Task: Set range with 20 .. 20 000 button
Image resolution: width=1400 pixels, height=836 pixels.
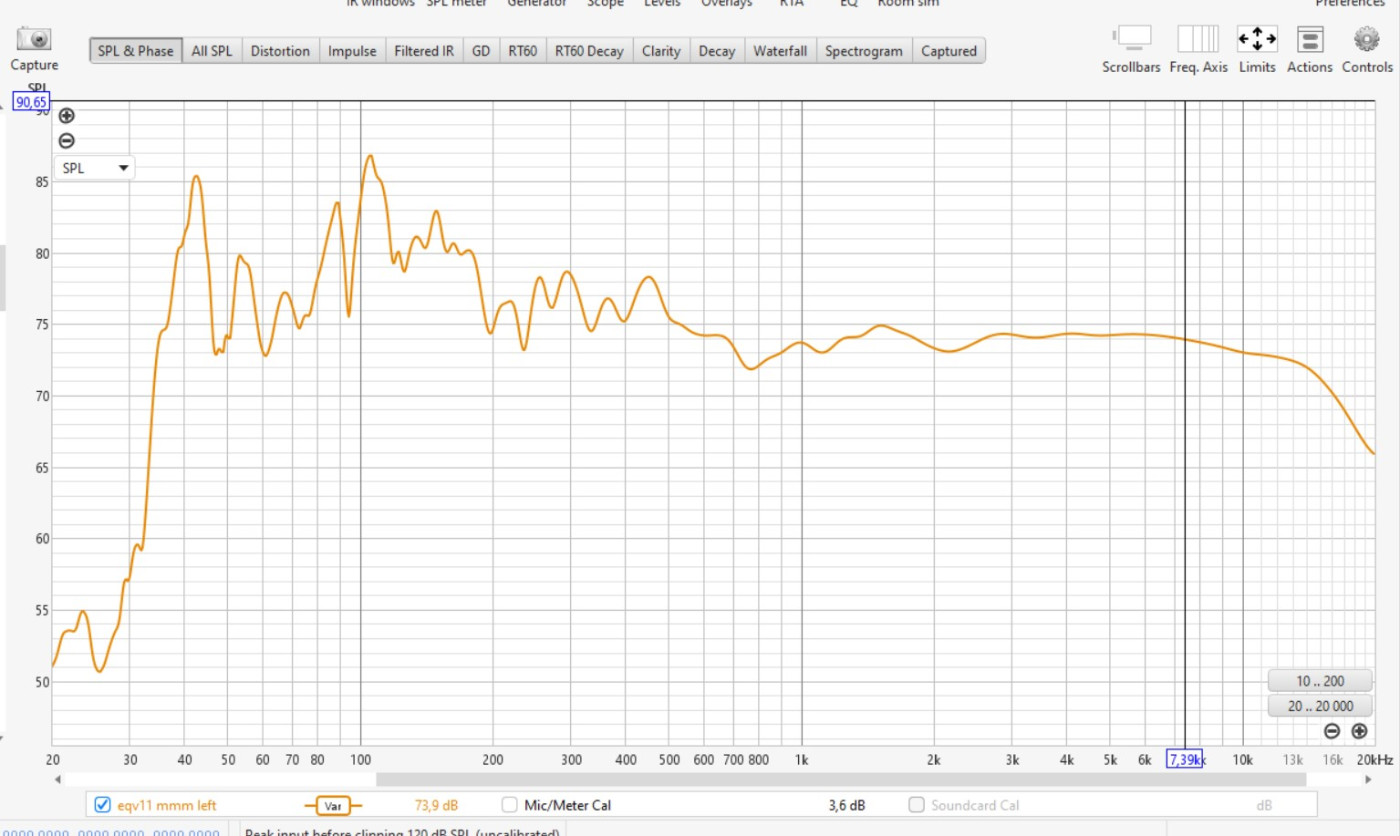Action: 1319,706
